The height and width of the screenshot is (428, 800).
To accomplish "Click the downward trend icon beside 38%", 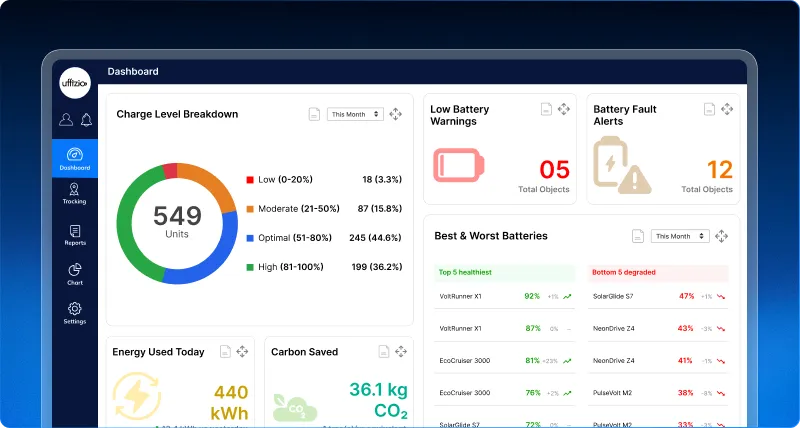I will pyautogui.click(x=721, y=393).
